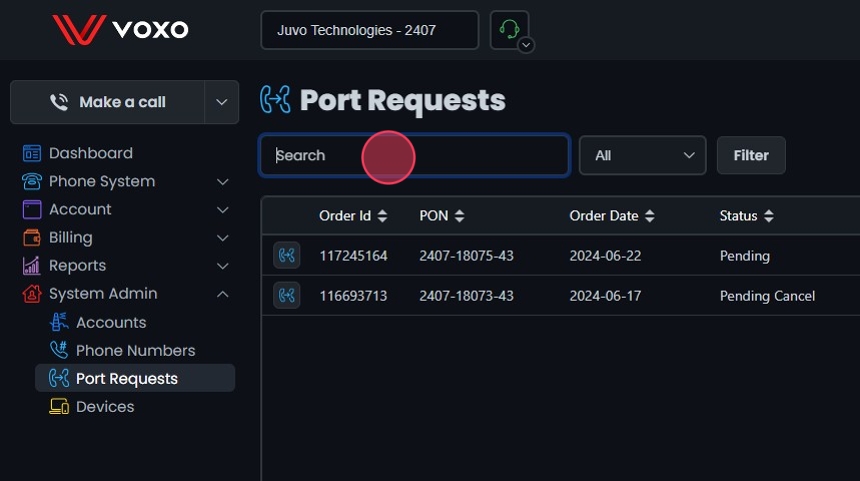860x481 pixels.
Task: Open the All status filter dropdown
Action: [643, 156]
